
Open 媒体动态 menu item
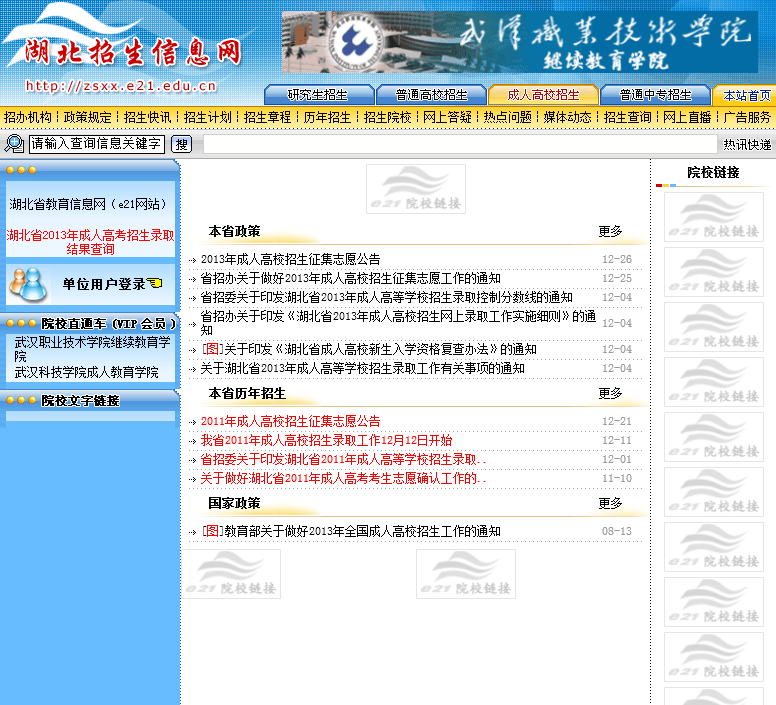(x=567, y=117)
